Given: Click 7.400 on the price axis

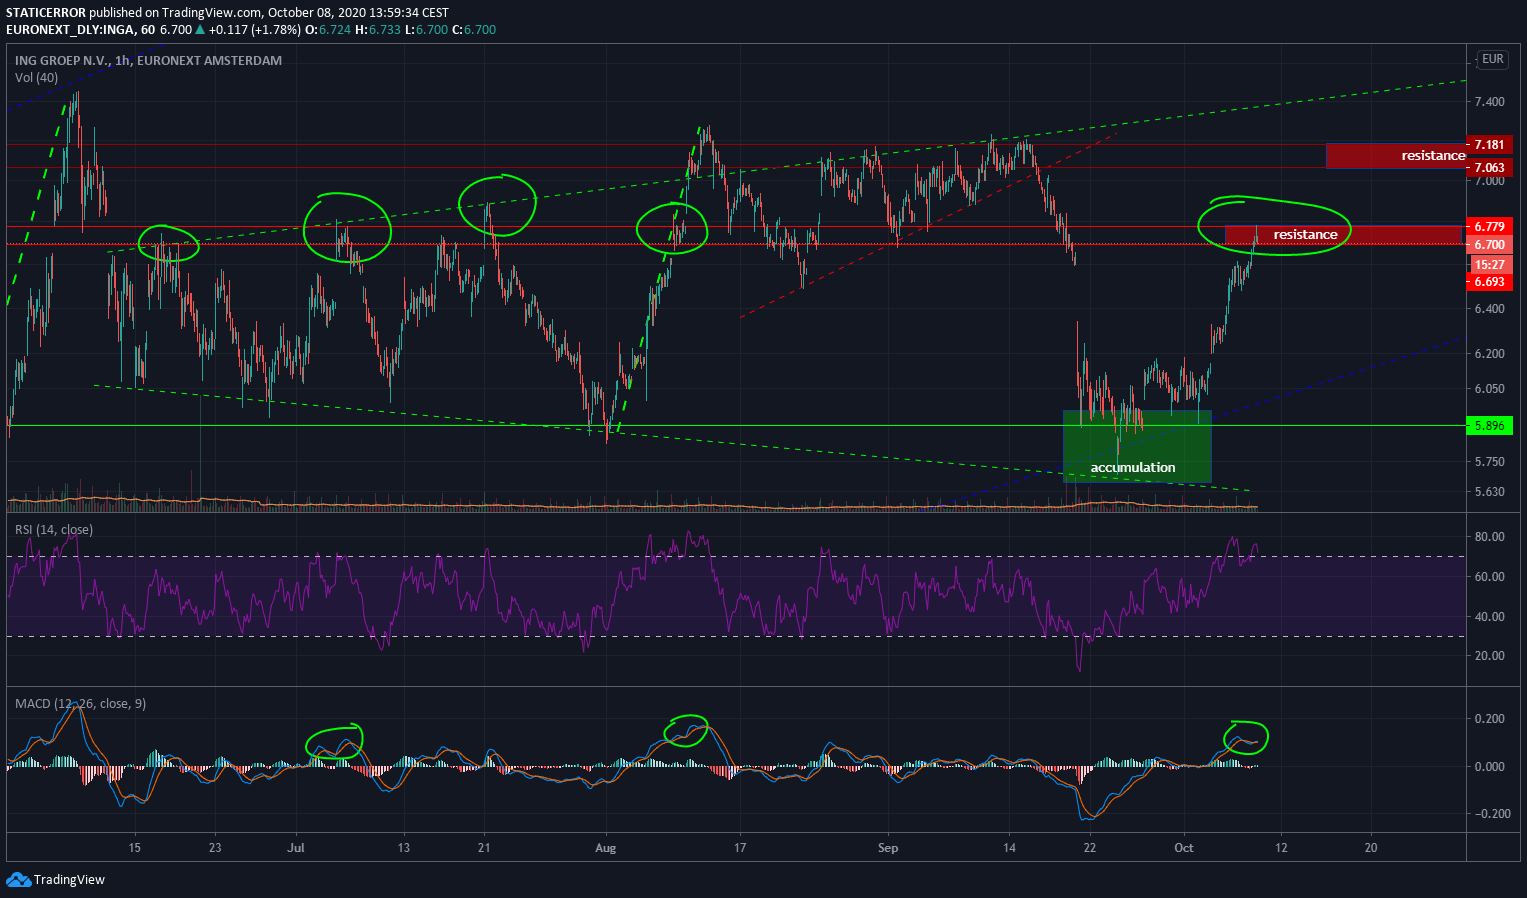Looking at the screenshot, I should click(1489, 102).
